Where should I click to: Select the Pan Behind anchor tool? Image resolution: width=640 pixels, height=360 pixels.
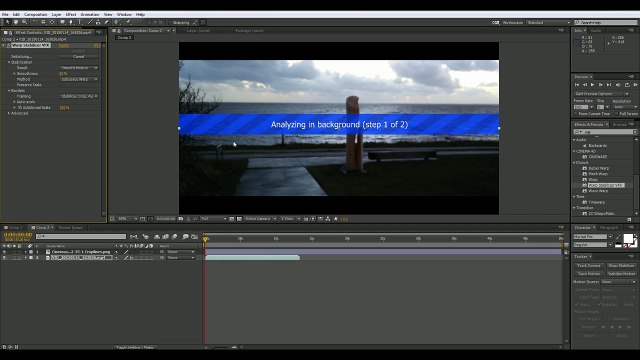52,22
